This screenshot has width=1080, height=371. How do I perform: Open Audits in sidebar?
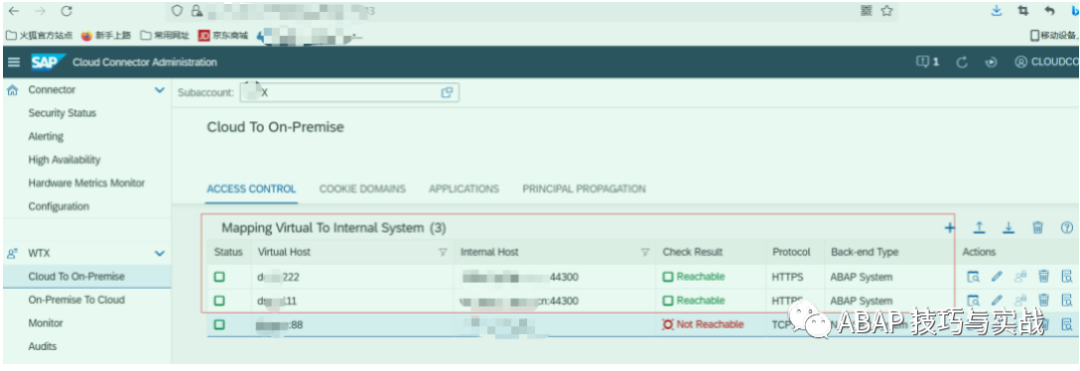tap(43, 346)
